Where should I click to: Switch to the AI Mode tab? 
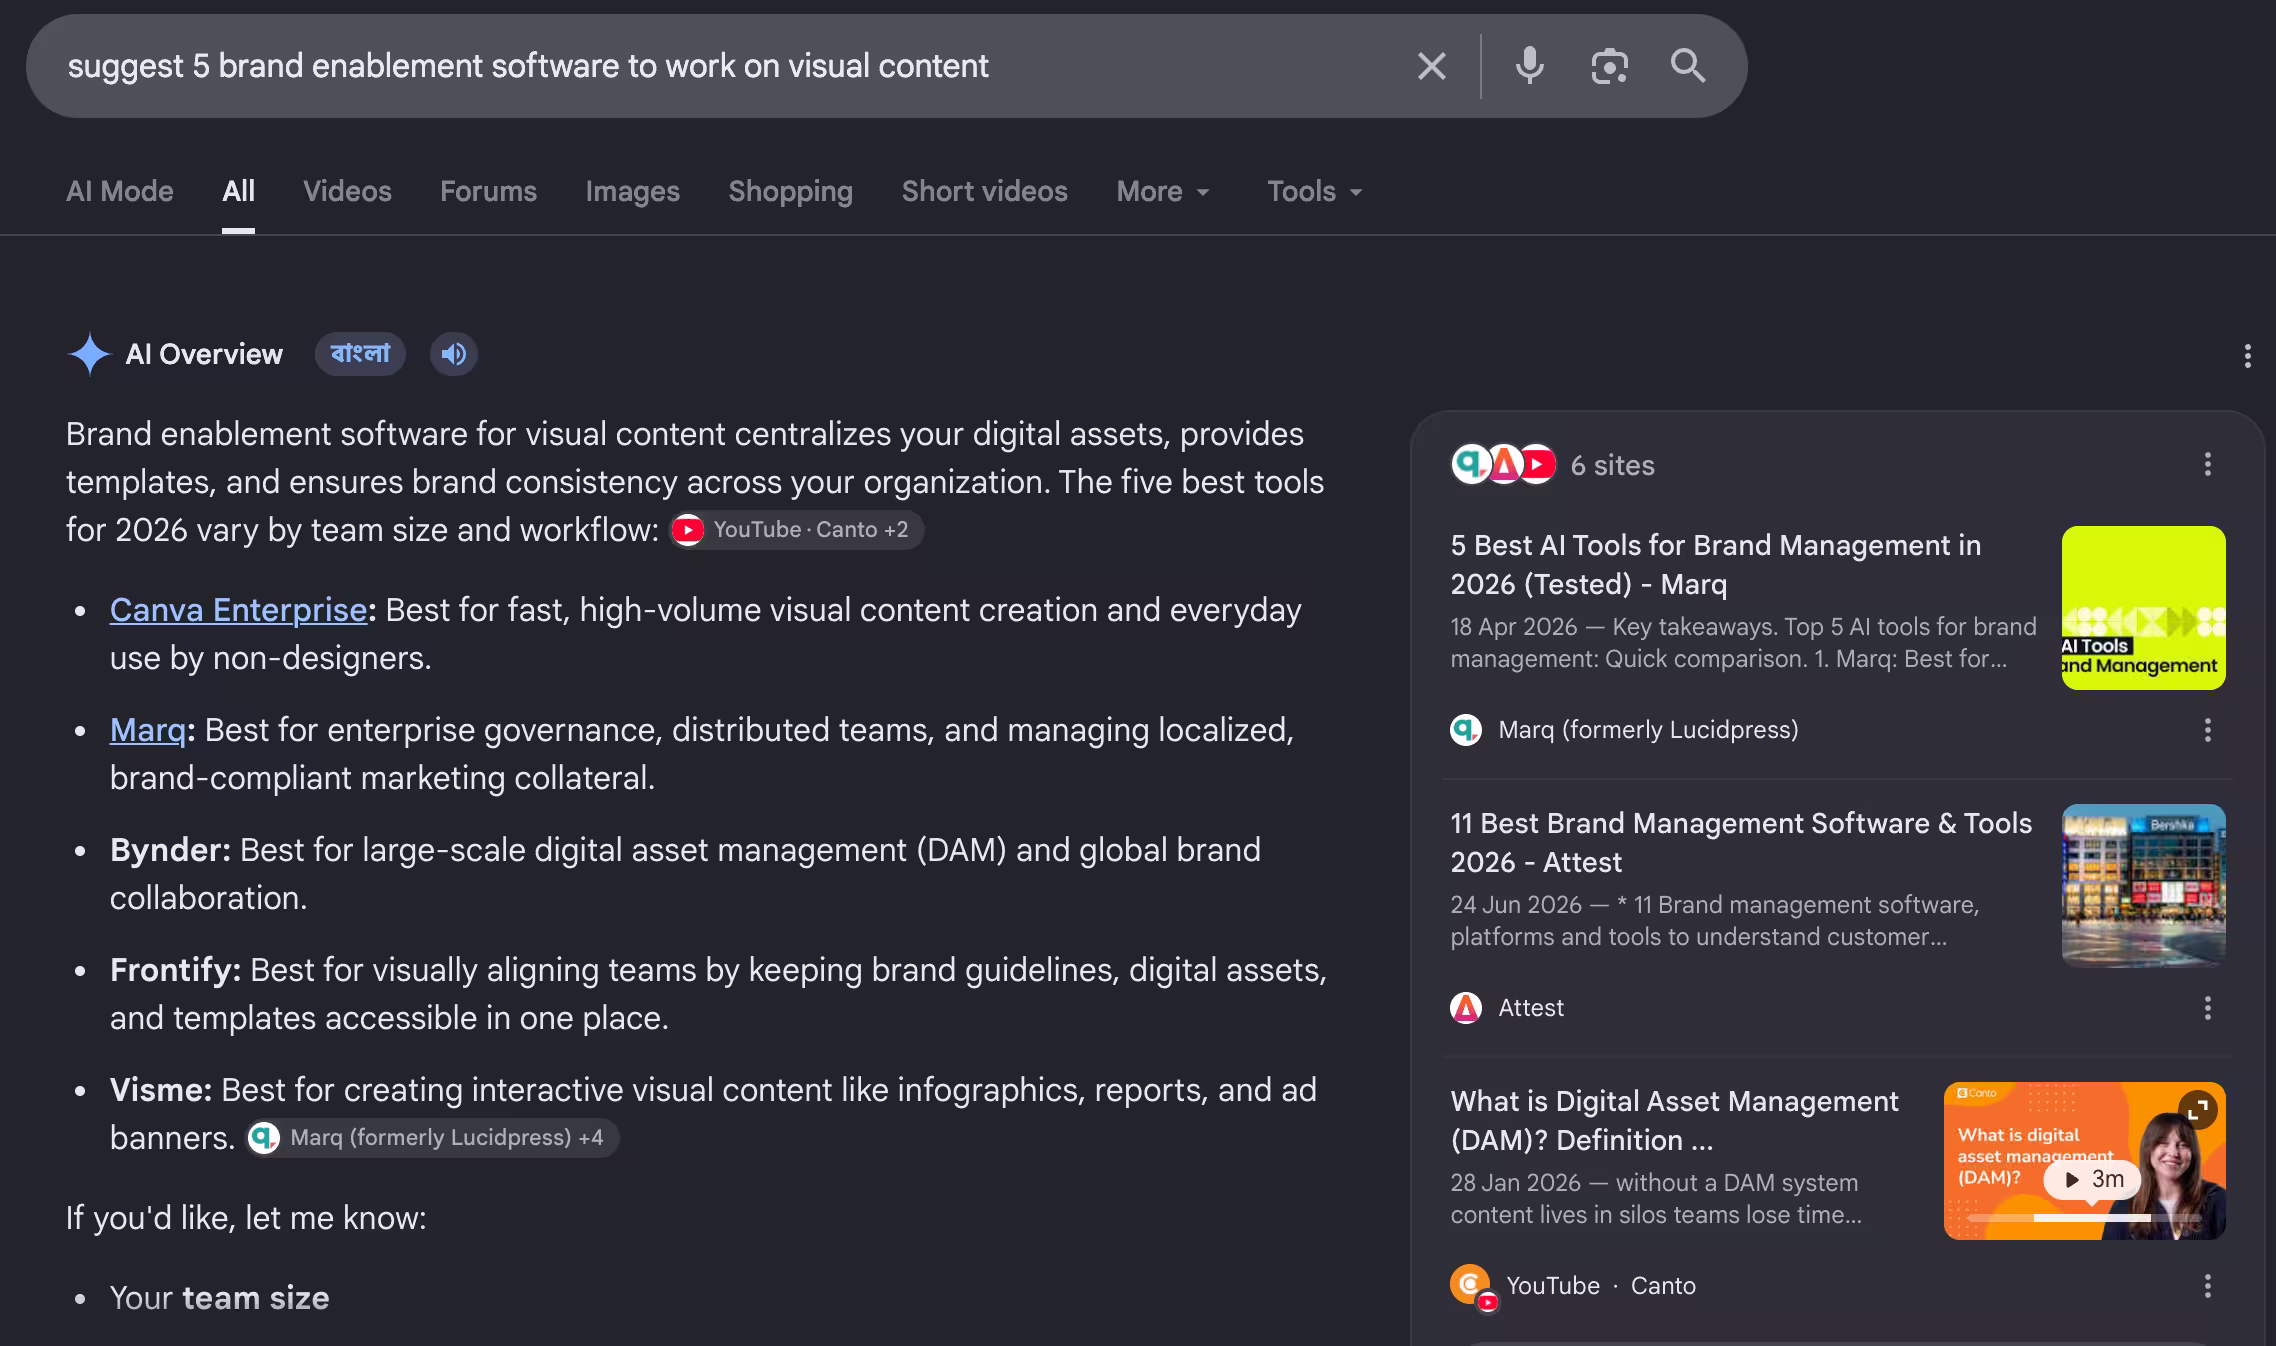(120, 191)
